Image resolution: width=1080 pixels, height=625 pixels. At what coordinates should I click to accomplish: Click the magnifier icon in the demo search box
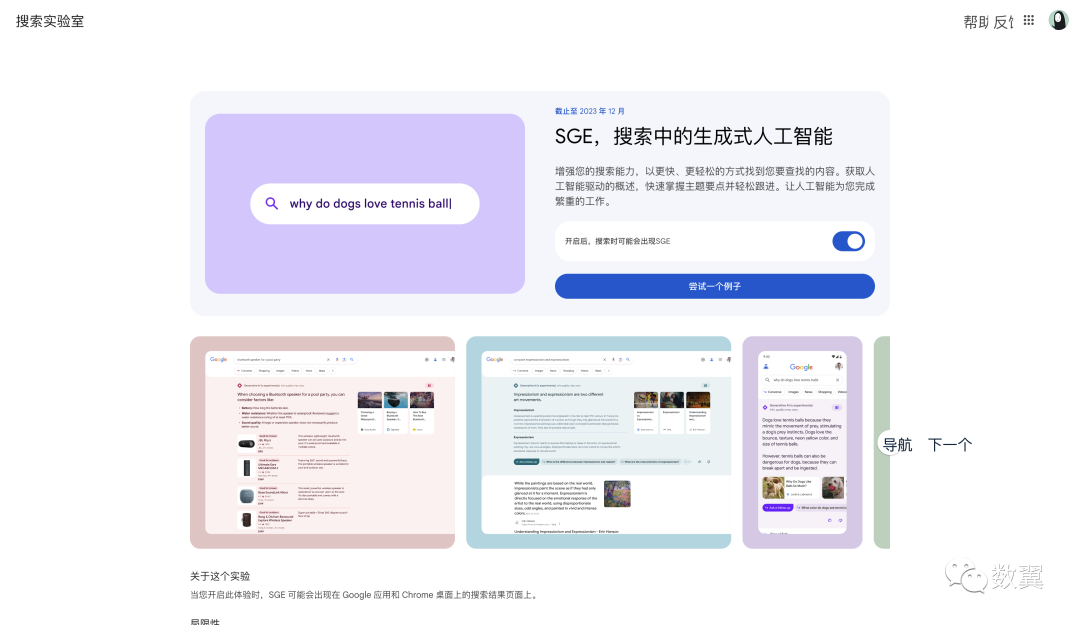click(x=271, y=203)
